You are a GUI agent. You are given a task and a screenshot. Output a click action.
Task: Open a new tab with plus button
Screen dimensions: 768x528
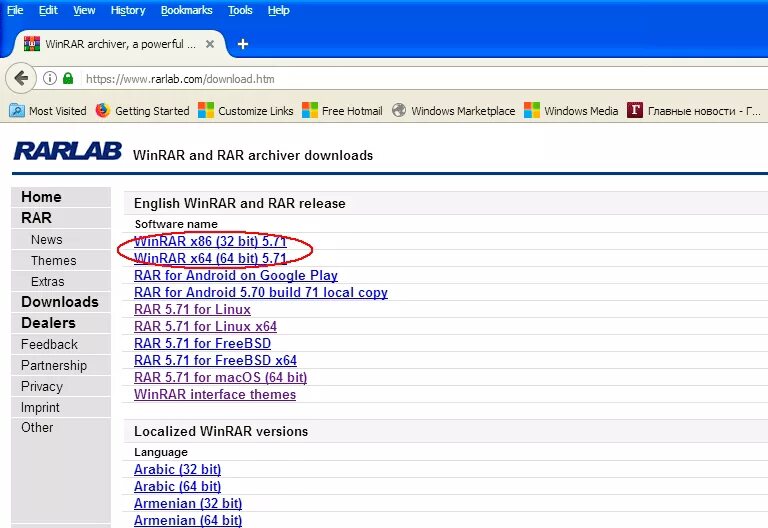pos(242,44)
